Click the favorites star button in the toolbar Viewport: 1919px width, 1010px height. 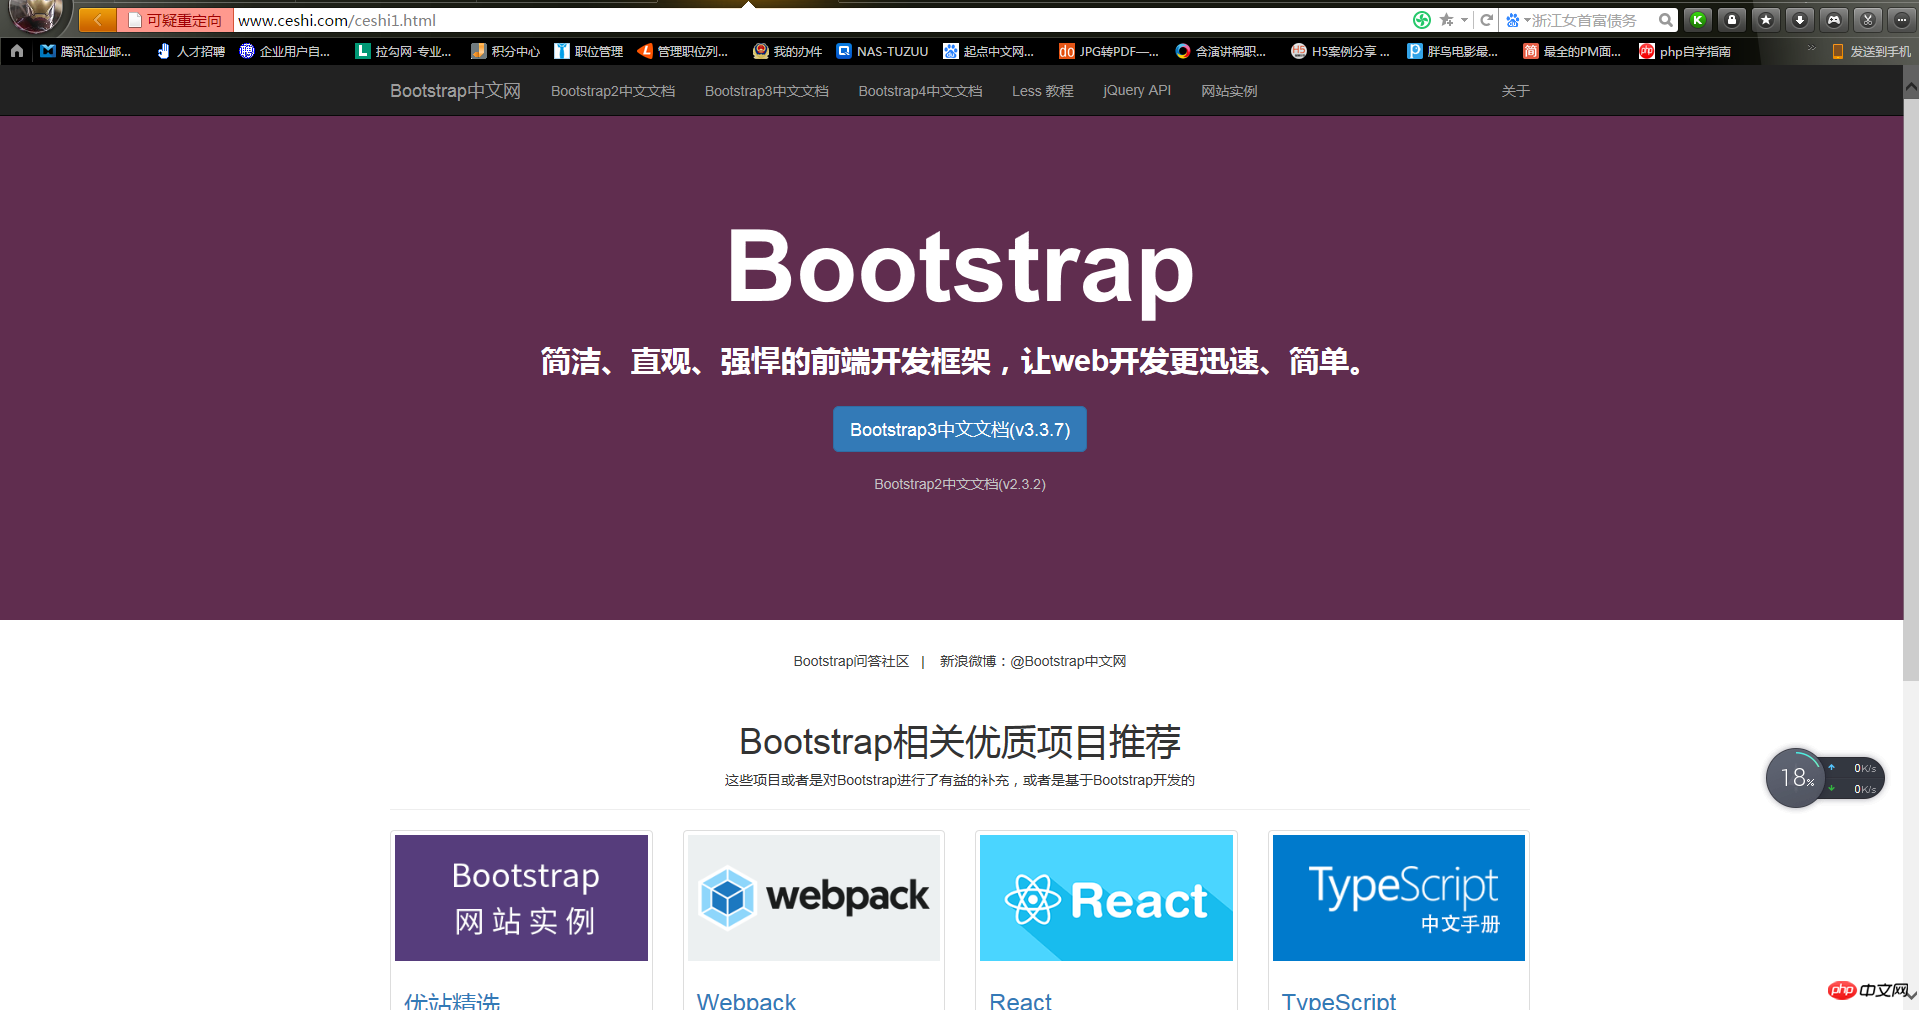coord(1766,19)
